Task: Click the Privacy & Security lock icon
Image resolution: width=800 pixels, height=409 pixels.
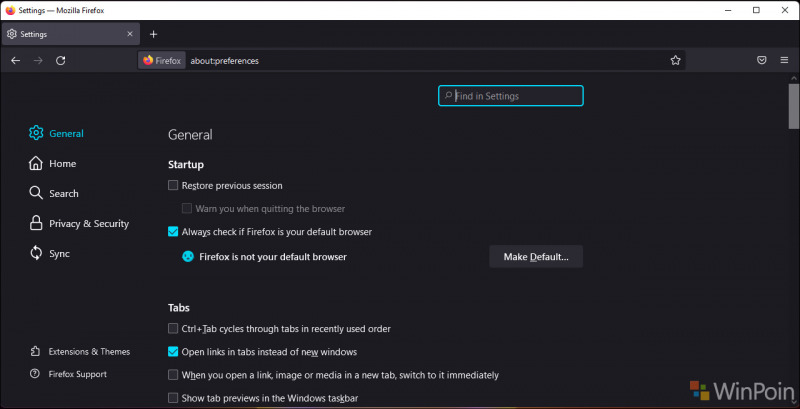Action: [36, 223]
